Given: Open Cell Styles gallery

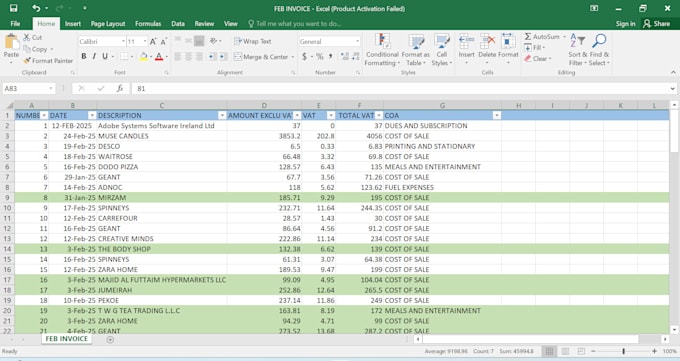Looking at the screenshot, I should [441, 50].
